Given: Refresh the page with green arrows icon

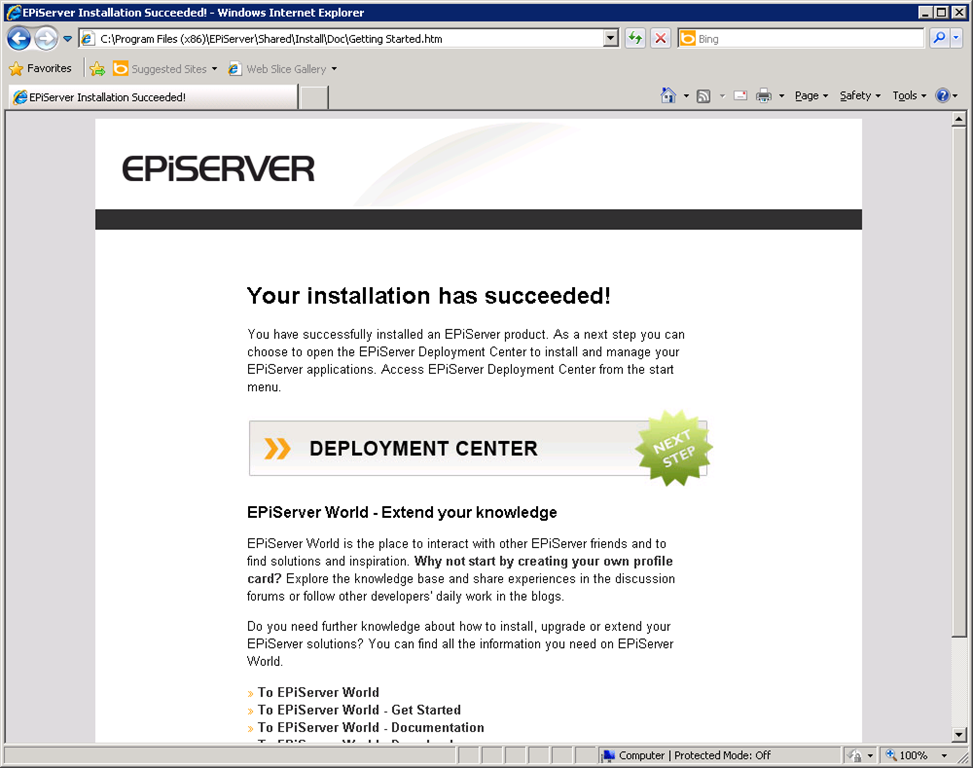Looking at the screenshot, I should coord(635,38).
